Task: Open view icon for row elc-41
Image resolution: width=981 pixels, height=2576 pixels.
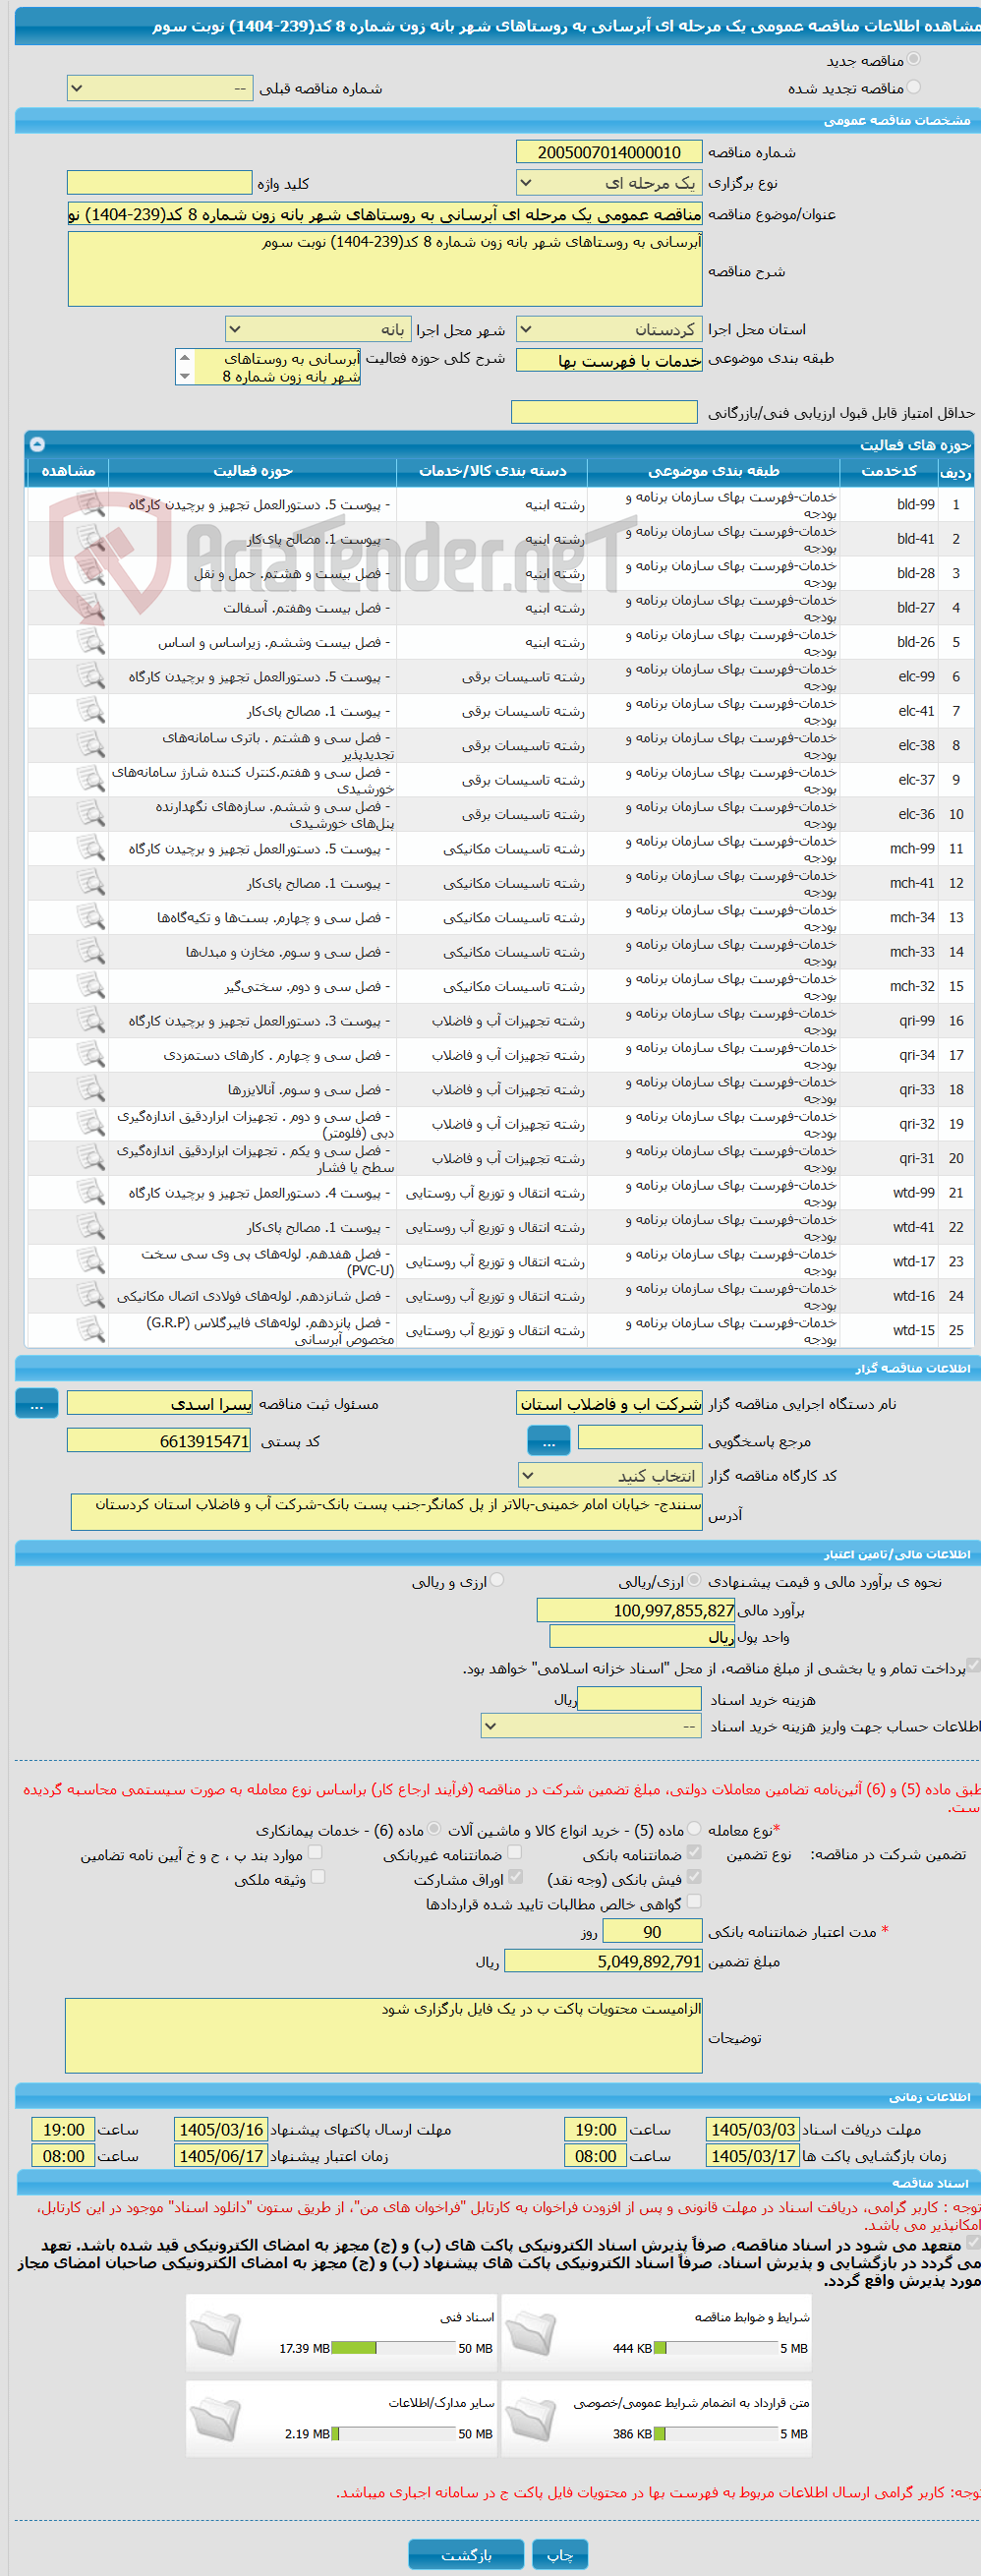Action: pos(91,711)
